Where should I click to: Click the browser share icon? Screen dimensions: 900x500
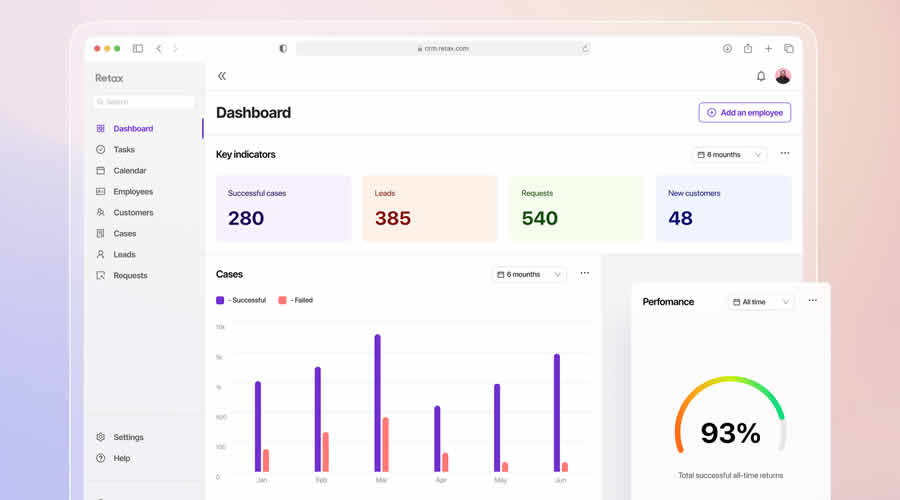click(x=748, y=48)
